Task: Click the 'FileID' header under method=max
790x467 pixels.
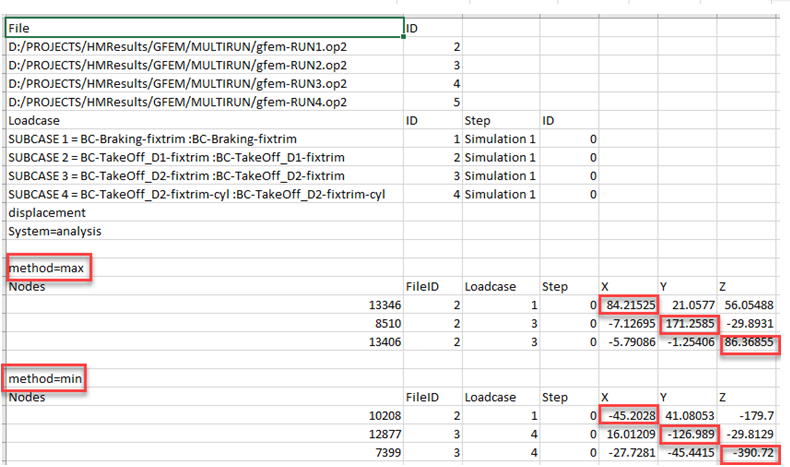Action: click(433, 287)
